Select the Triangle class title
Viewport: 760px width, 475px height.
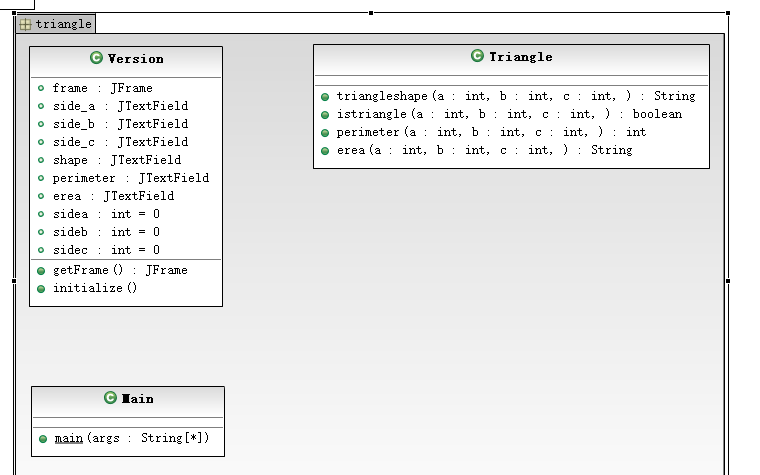(x=521, y=57)
